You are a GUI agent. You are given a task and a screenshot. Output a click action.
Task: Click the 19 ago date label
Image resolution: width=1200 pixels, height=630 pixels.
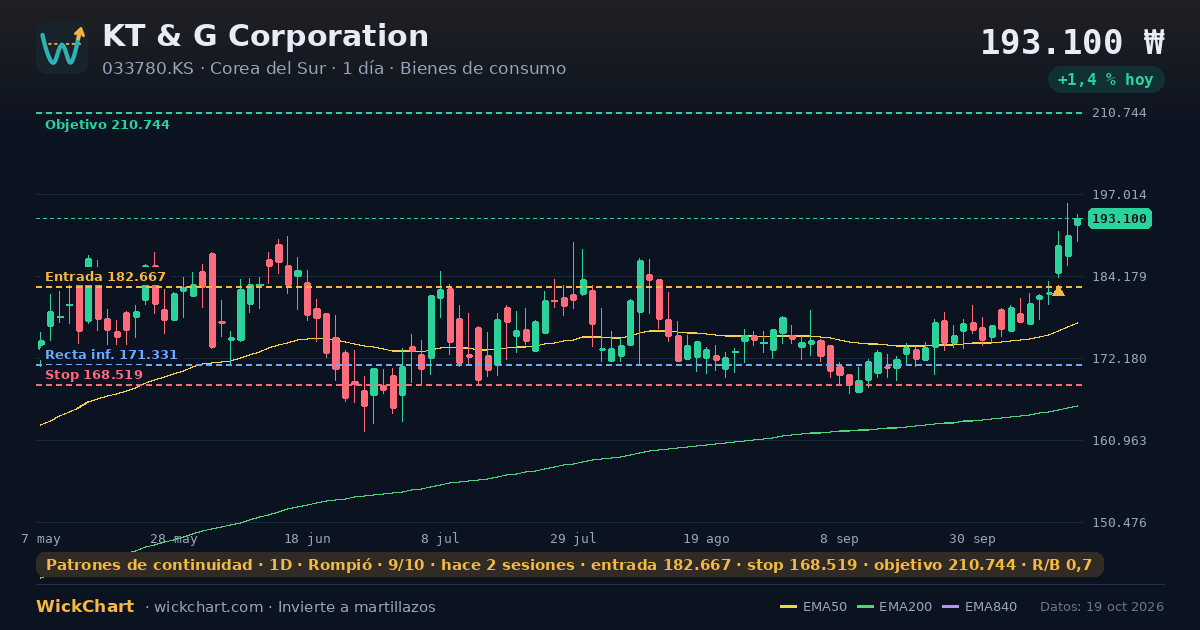point(706,539)
